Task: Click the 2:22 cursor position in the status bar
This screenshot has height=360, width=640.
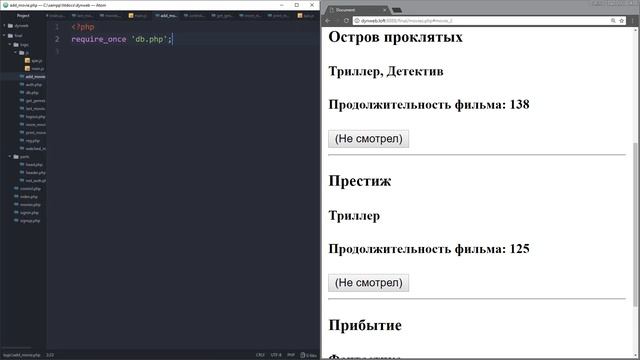Action: click(50, 355)
